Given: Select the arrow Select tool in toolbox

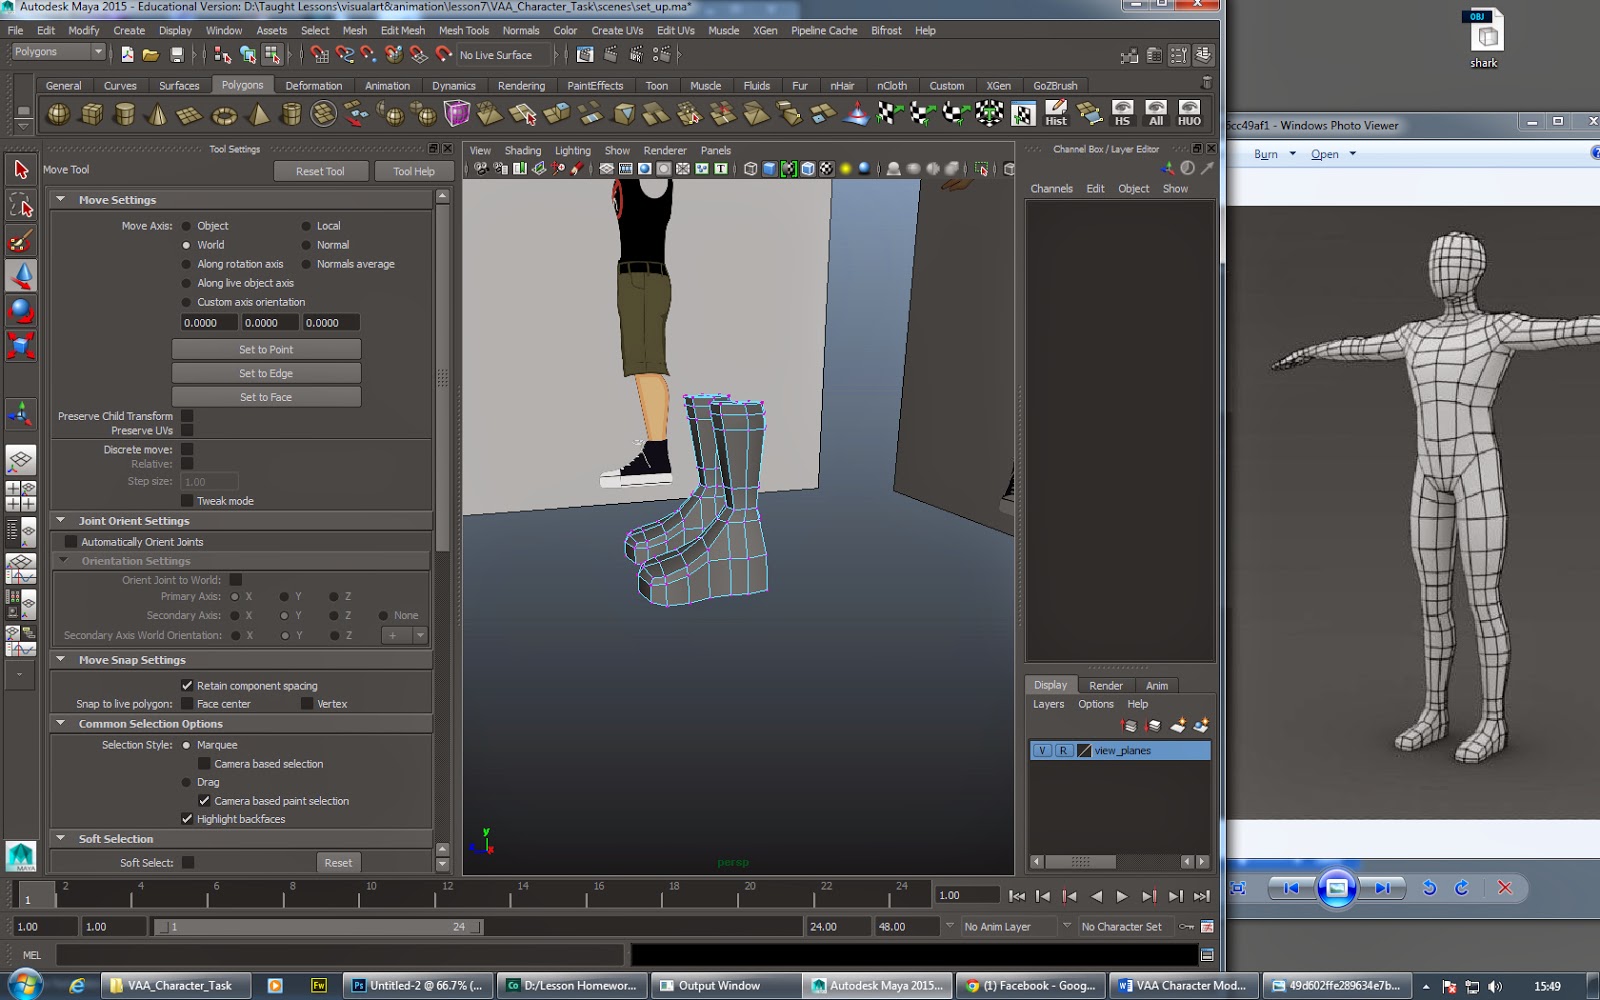Looking at the screenshot, I should (21, 170).
